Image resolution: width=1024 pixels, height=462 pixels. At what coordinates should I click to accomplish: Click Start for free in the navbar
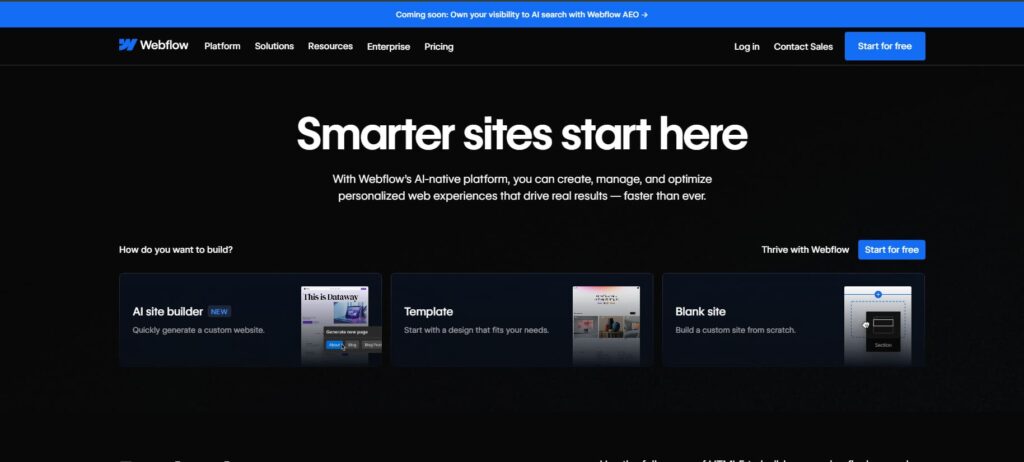point(885,46)
